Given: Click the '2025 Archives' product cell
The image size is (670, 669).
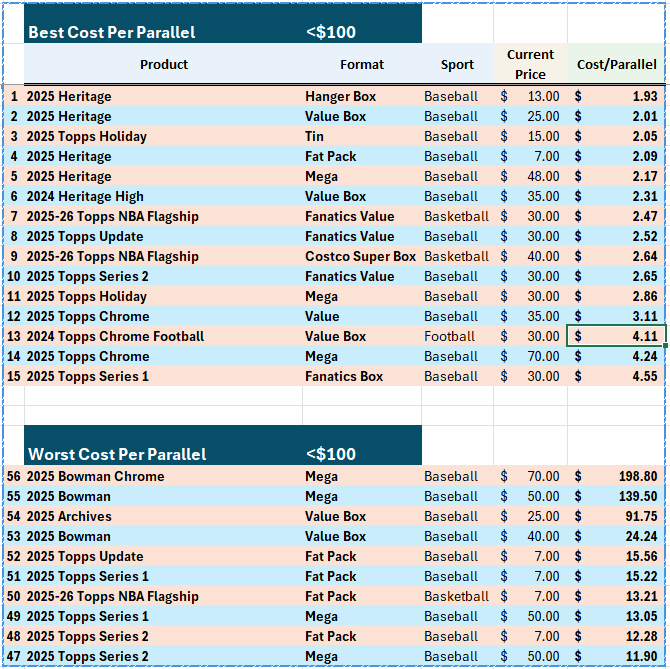Looking at the screenshot, I should [x=163, y=516].
